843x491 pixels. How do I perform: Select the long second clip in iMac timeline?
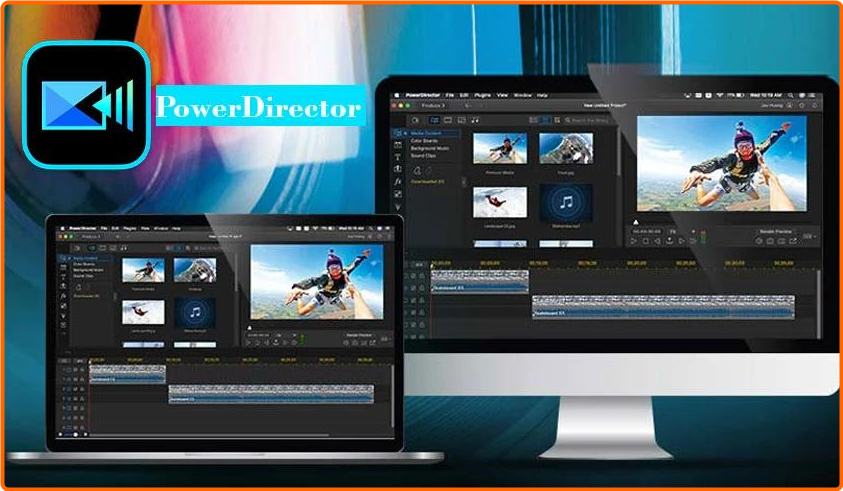pyautogui.click(x=663, y=307)
